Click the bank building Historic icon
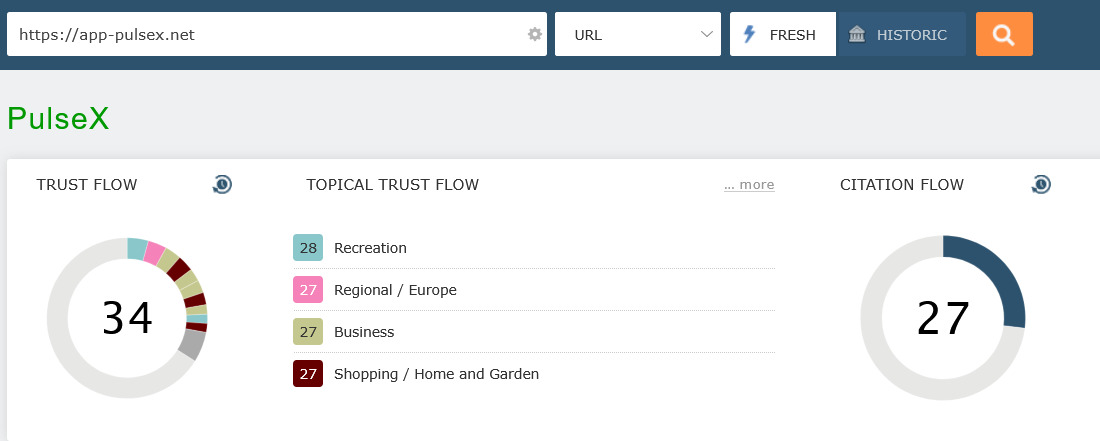 857,35
